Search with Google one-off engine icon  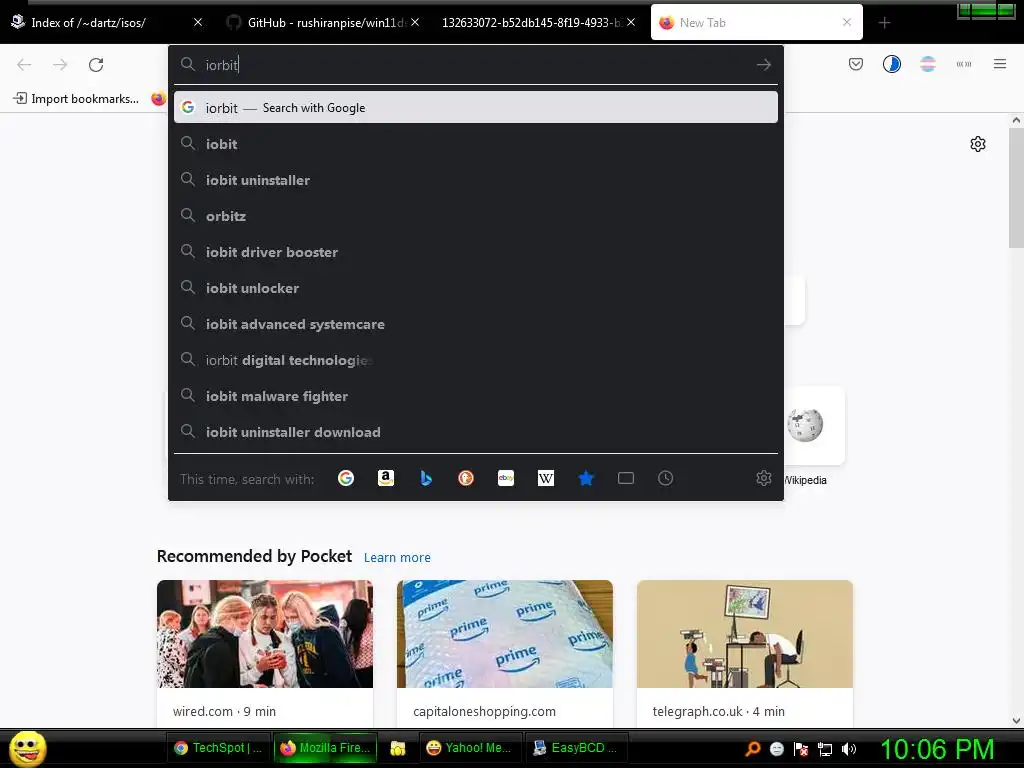coord(346,478)
